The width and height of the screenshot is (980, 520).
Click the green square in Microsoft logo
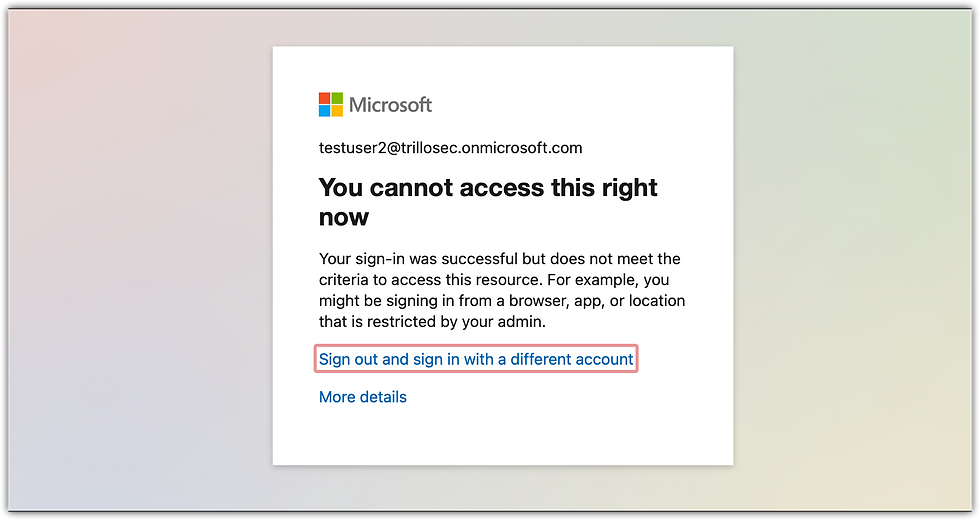pyautogui.click(x=337, y=98)
